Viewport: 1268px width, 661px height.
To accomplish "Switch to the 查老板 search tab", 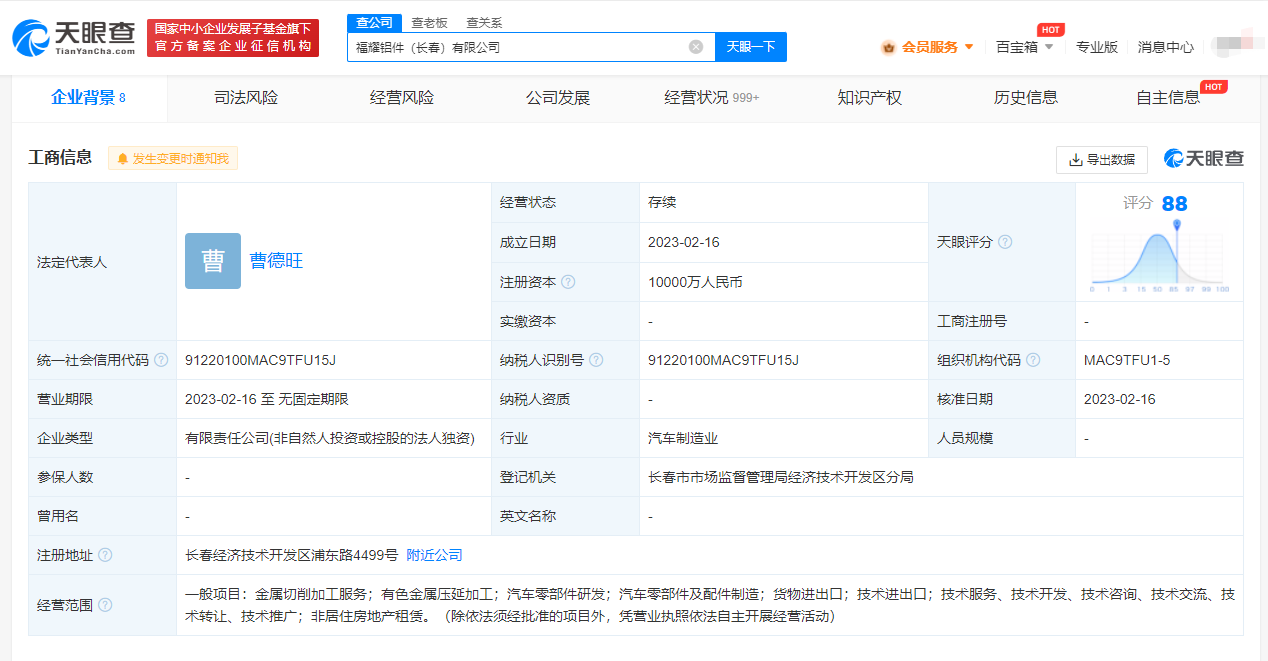I will click(430, 22).
